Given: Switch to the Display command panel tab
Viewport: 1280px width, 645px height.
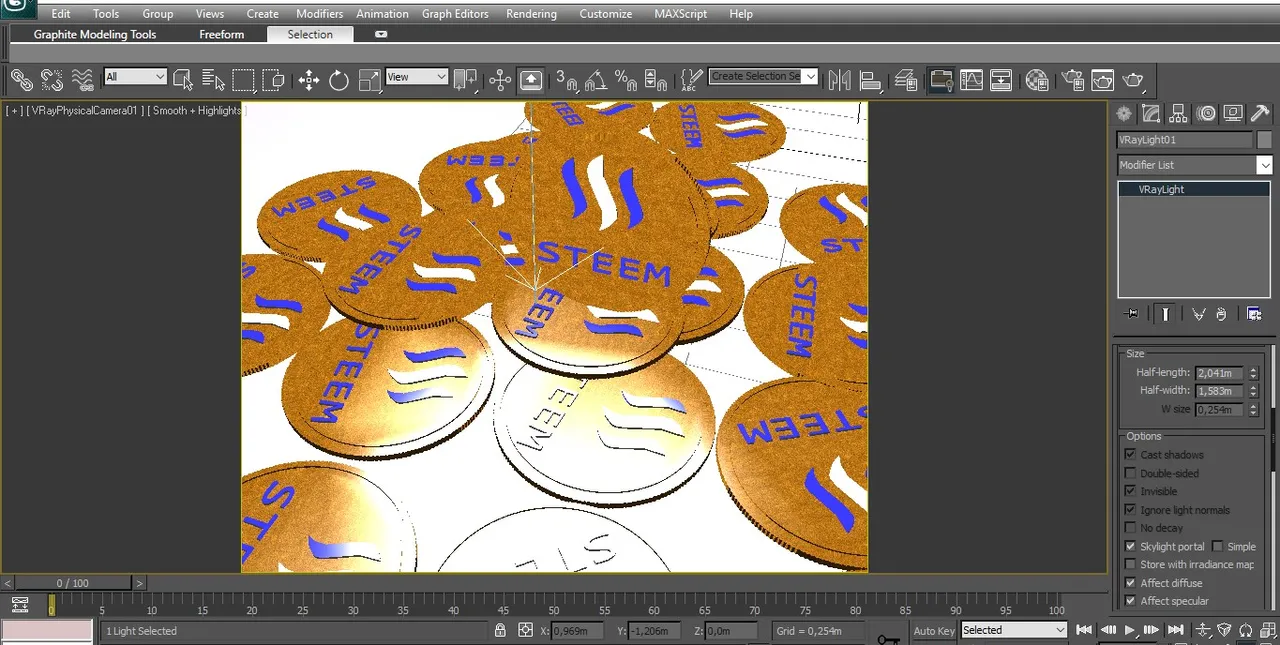Looking at the screenshot, I should [1233, 114].
